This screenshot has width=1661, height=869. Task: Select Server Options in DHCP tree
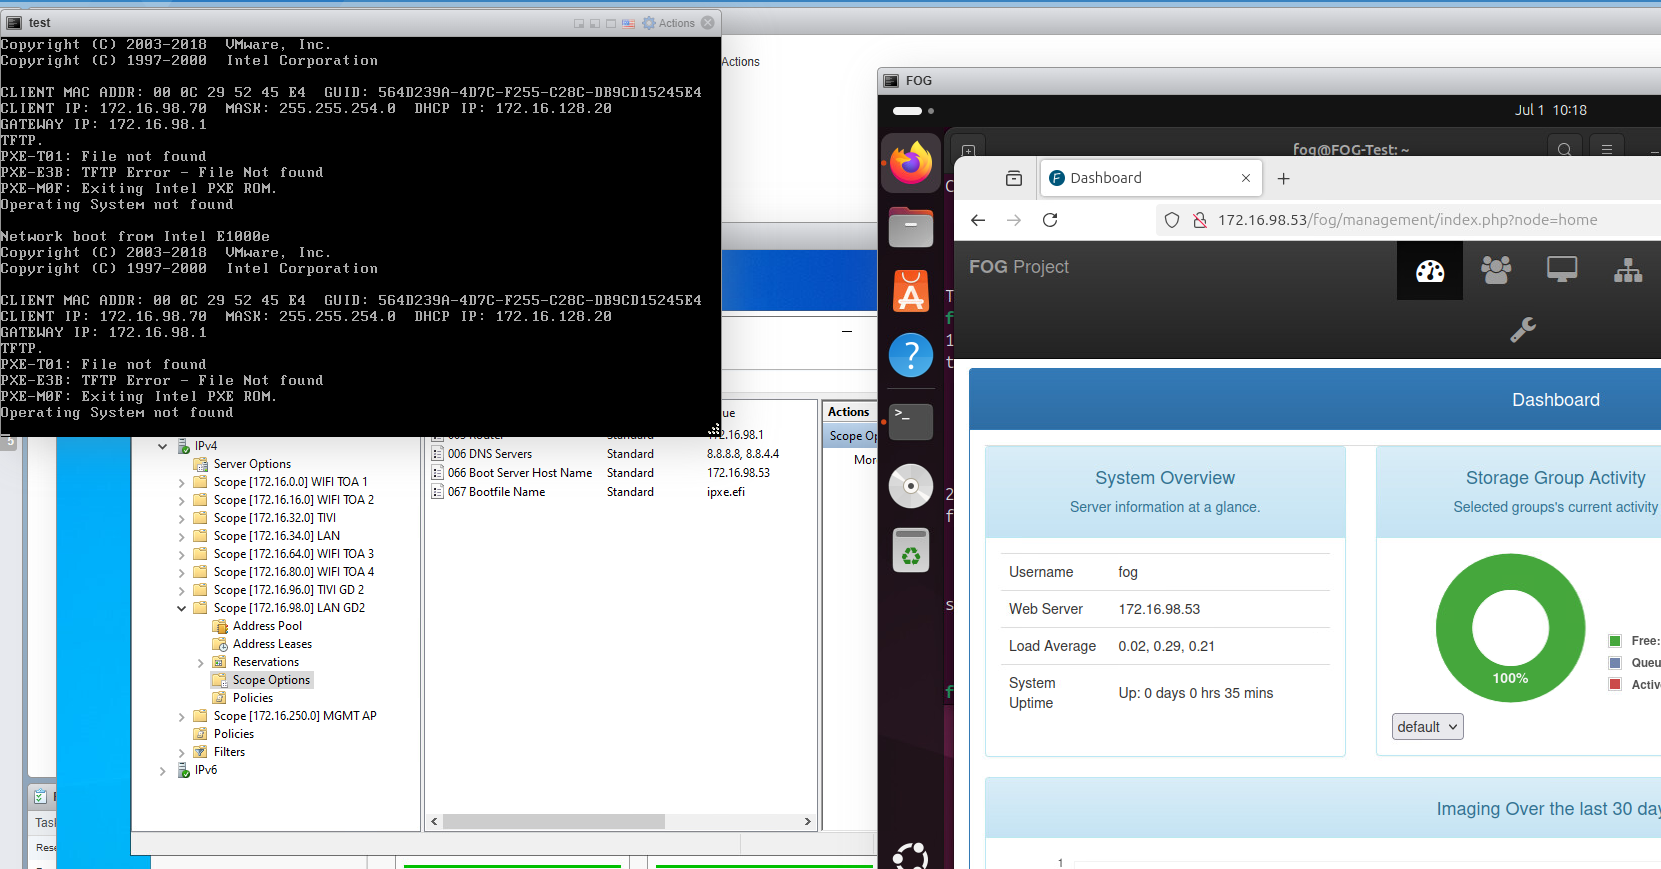tap(252, 464)
